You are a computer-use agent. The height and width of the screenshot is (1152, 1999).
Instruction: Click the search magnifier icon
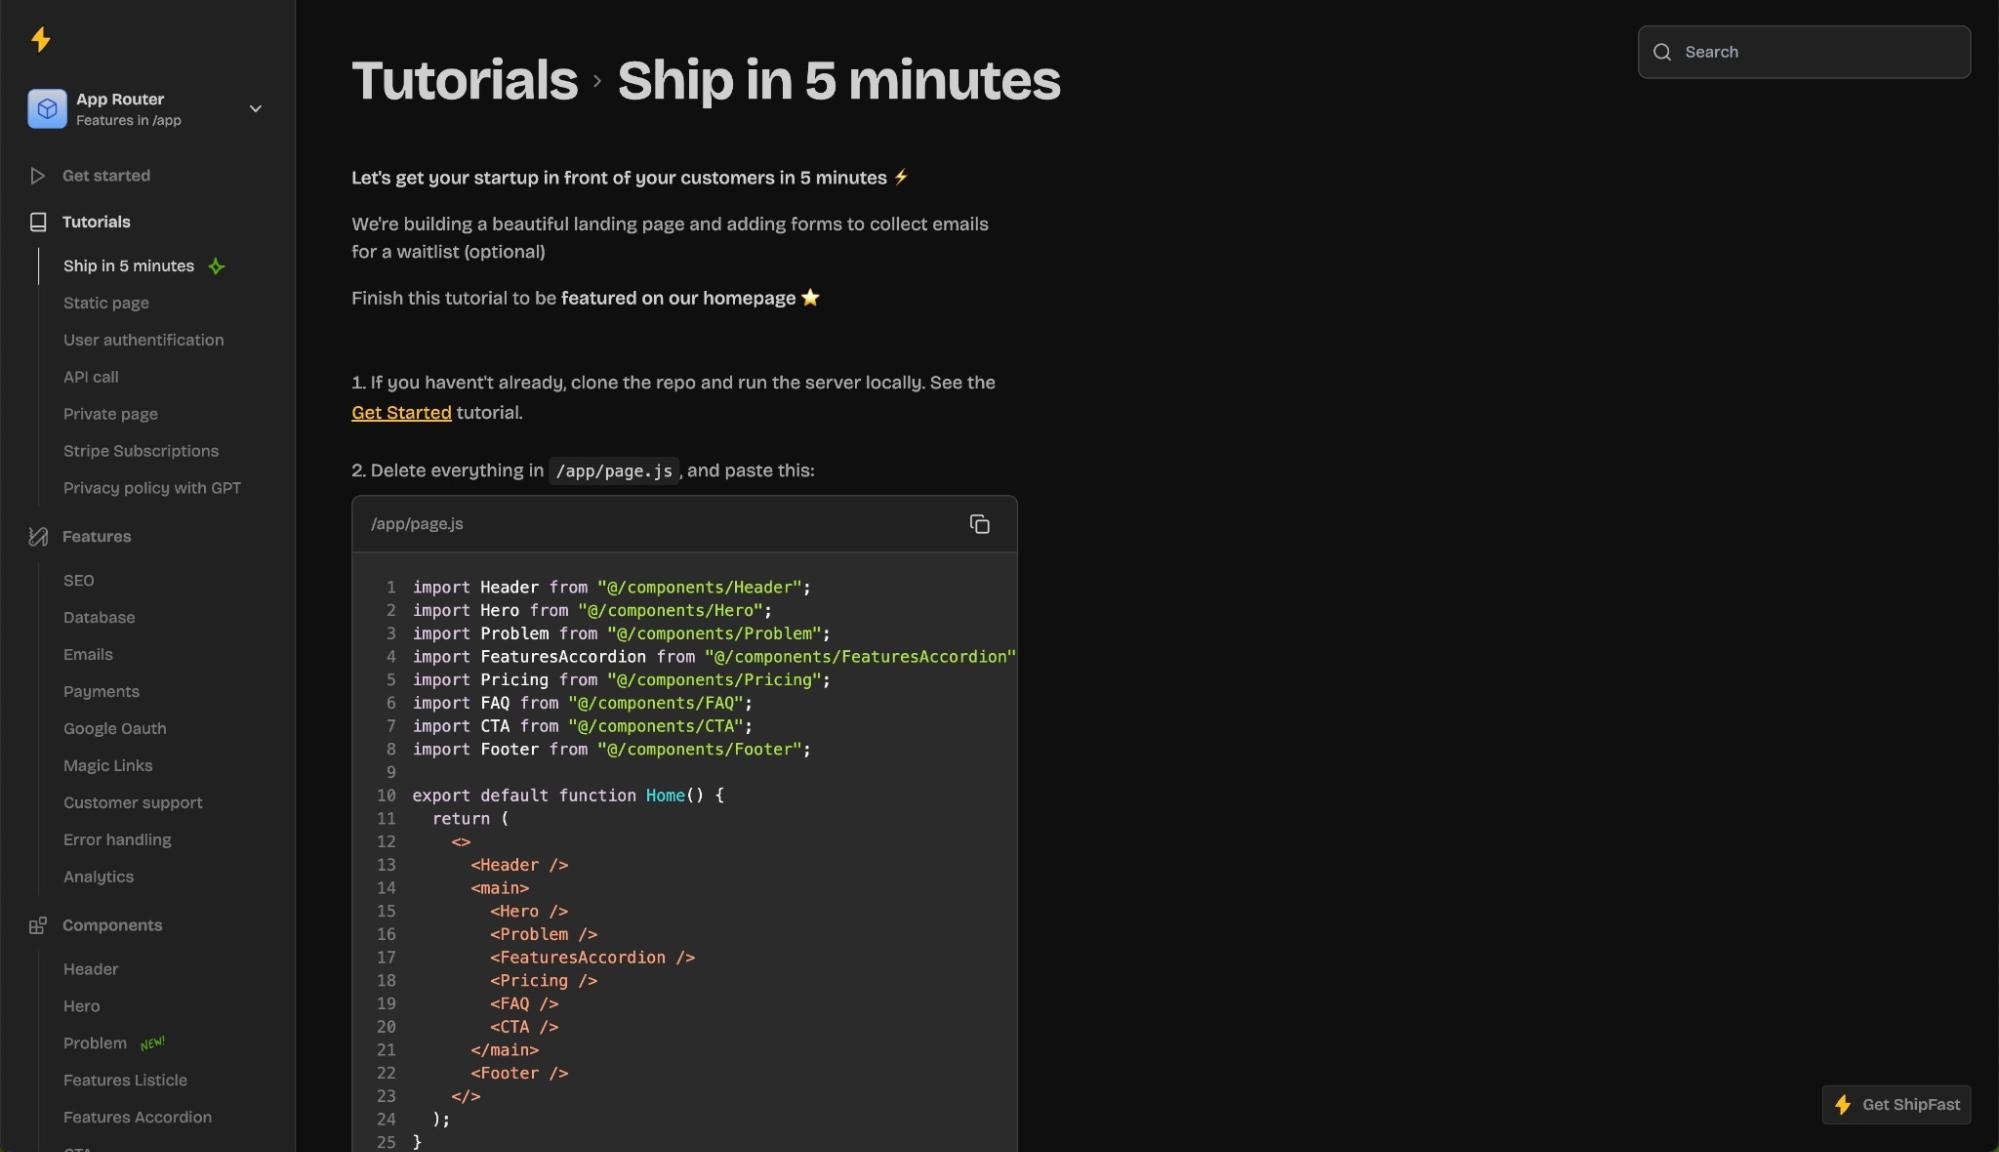pos(1662,52)
